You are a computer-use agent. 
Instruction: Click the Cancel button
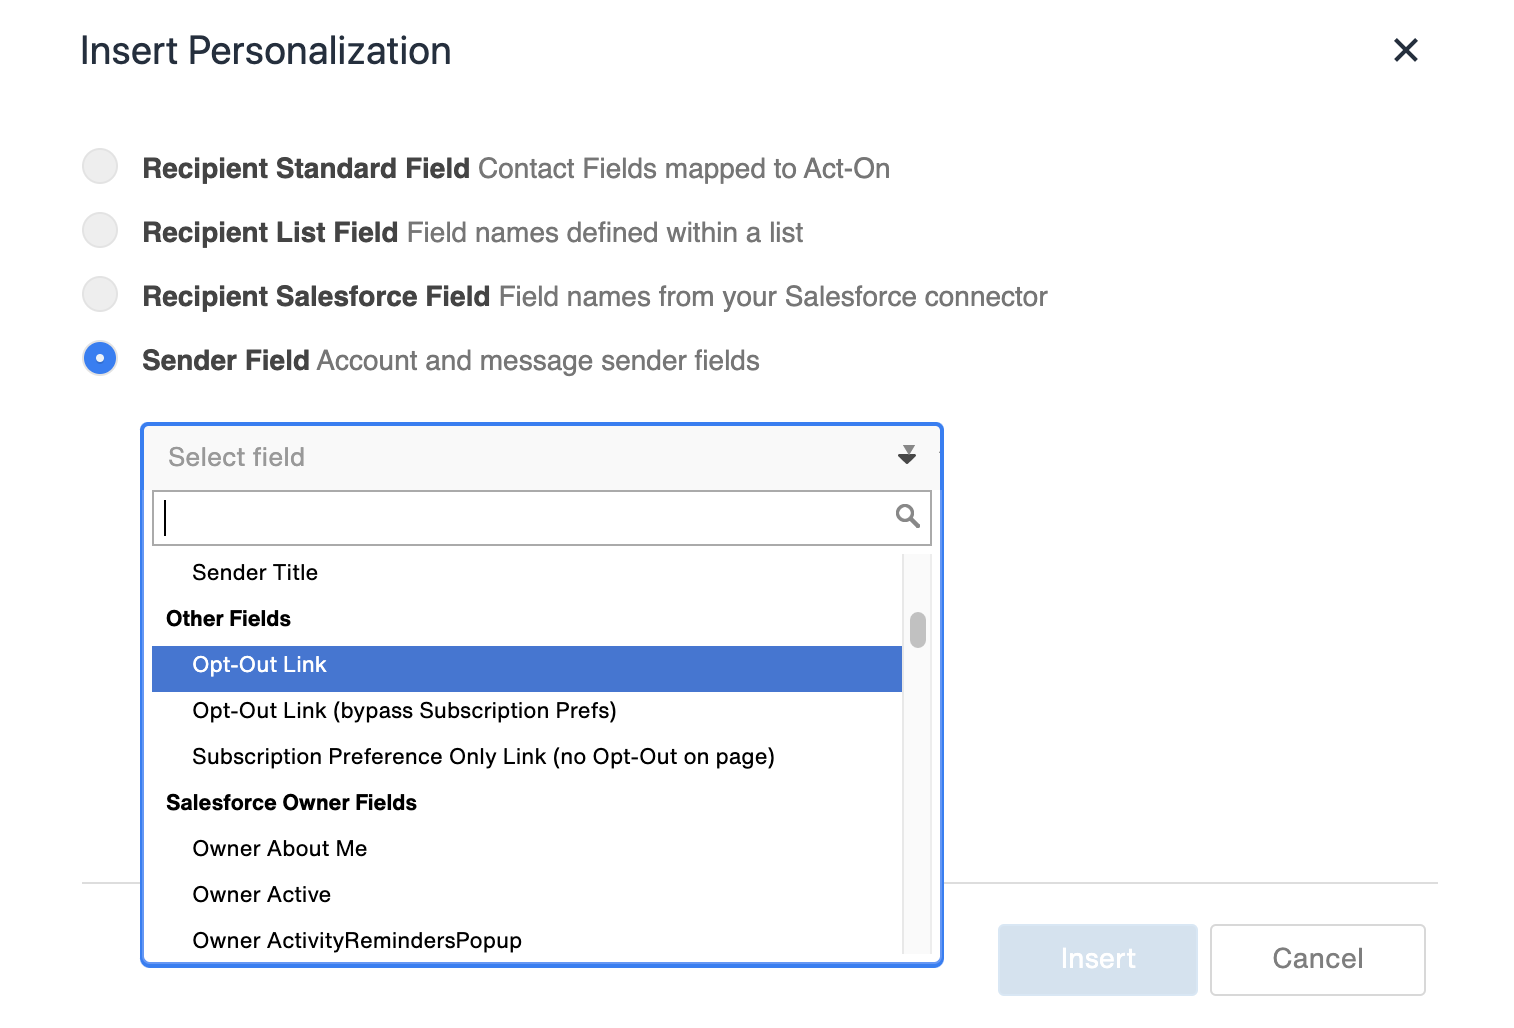(x=1317, y=959)
